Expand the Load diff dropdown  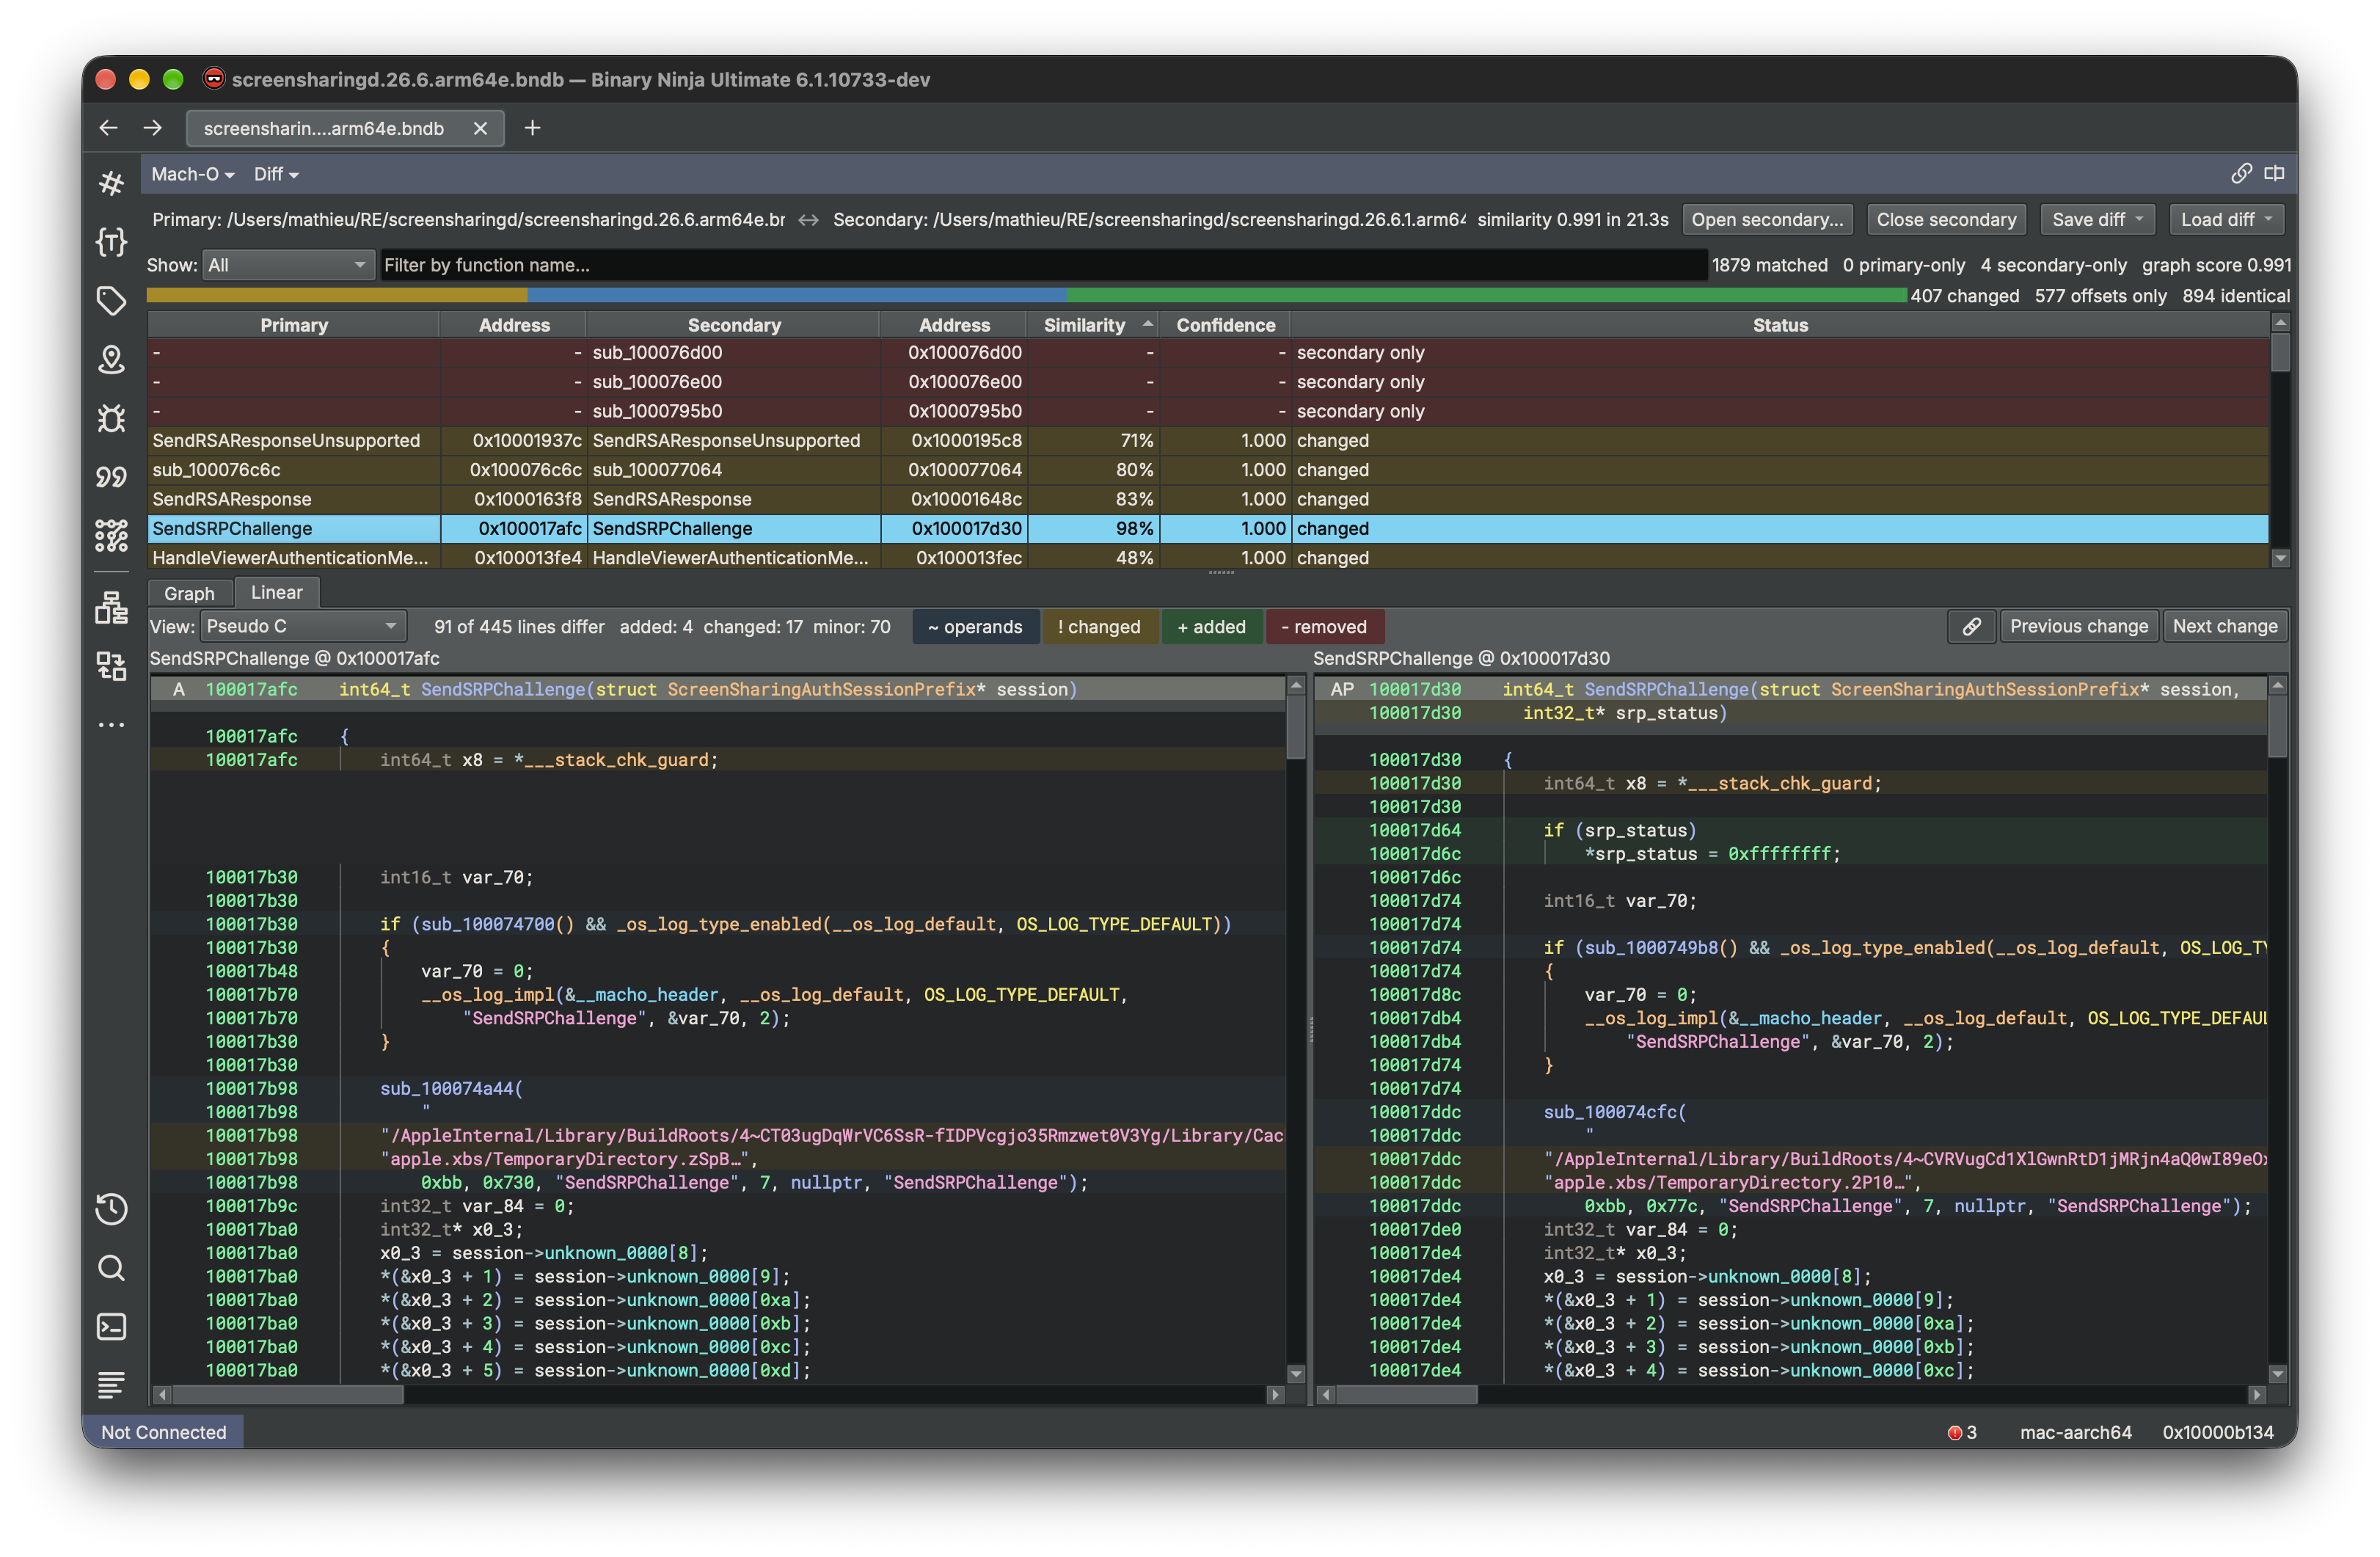[2226, 220]
